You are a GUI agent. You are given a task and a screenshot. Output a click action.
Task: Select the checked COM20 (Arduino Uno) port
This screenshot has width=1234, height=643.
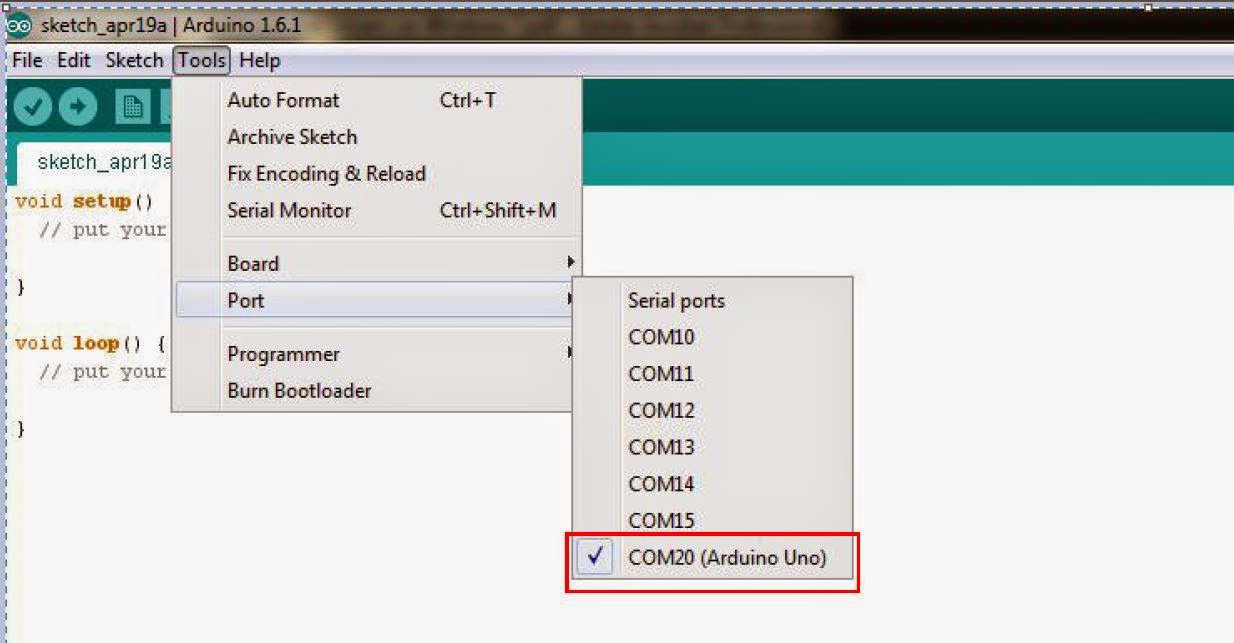[x=714, y=558]
